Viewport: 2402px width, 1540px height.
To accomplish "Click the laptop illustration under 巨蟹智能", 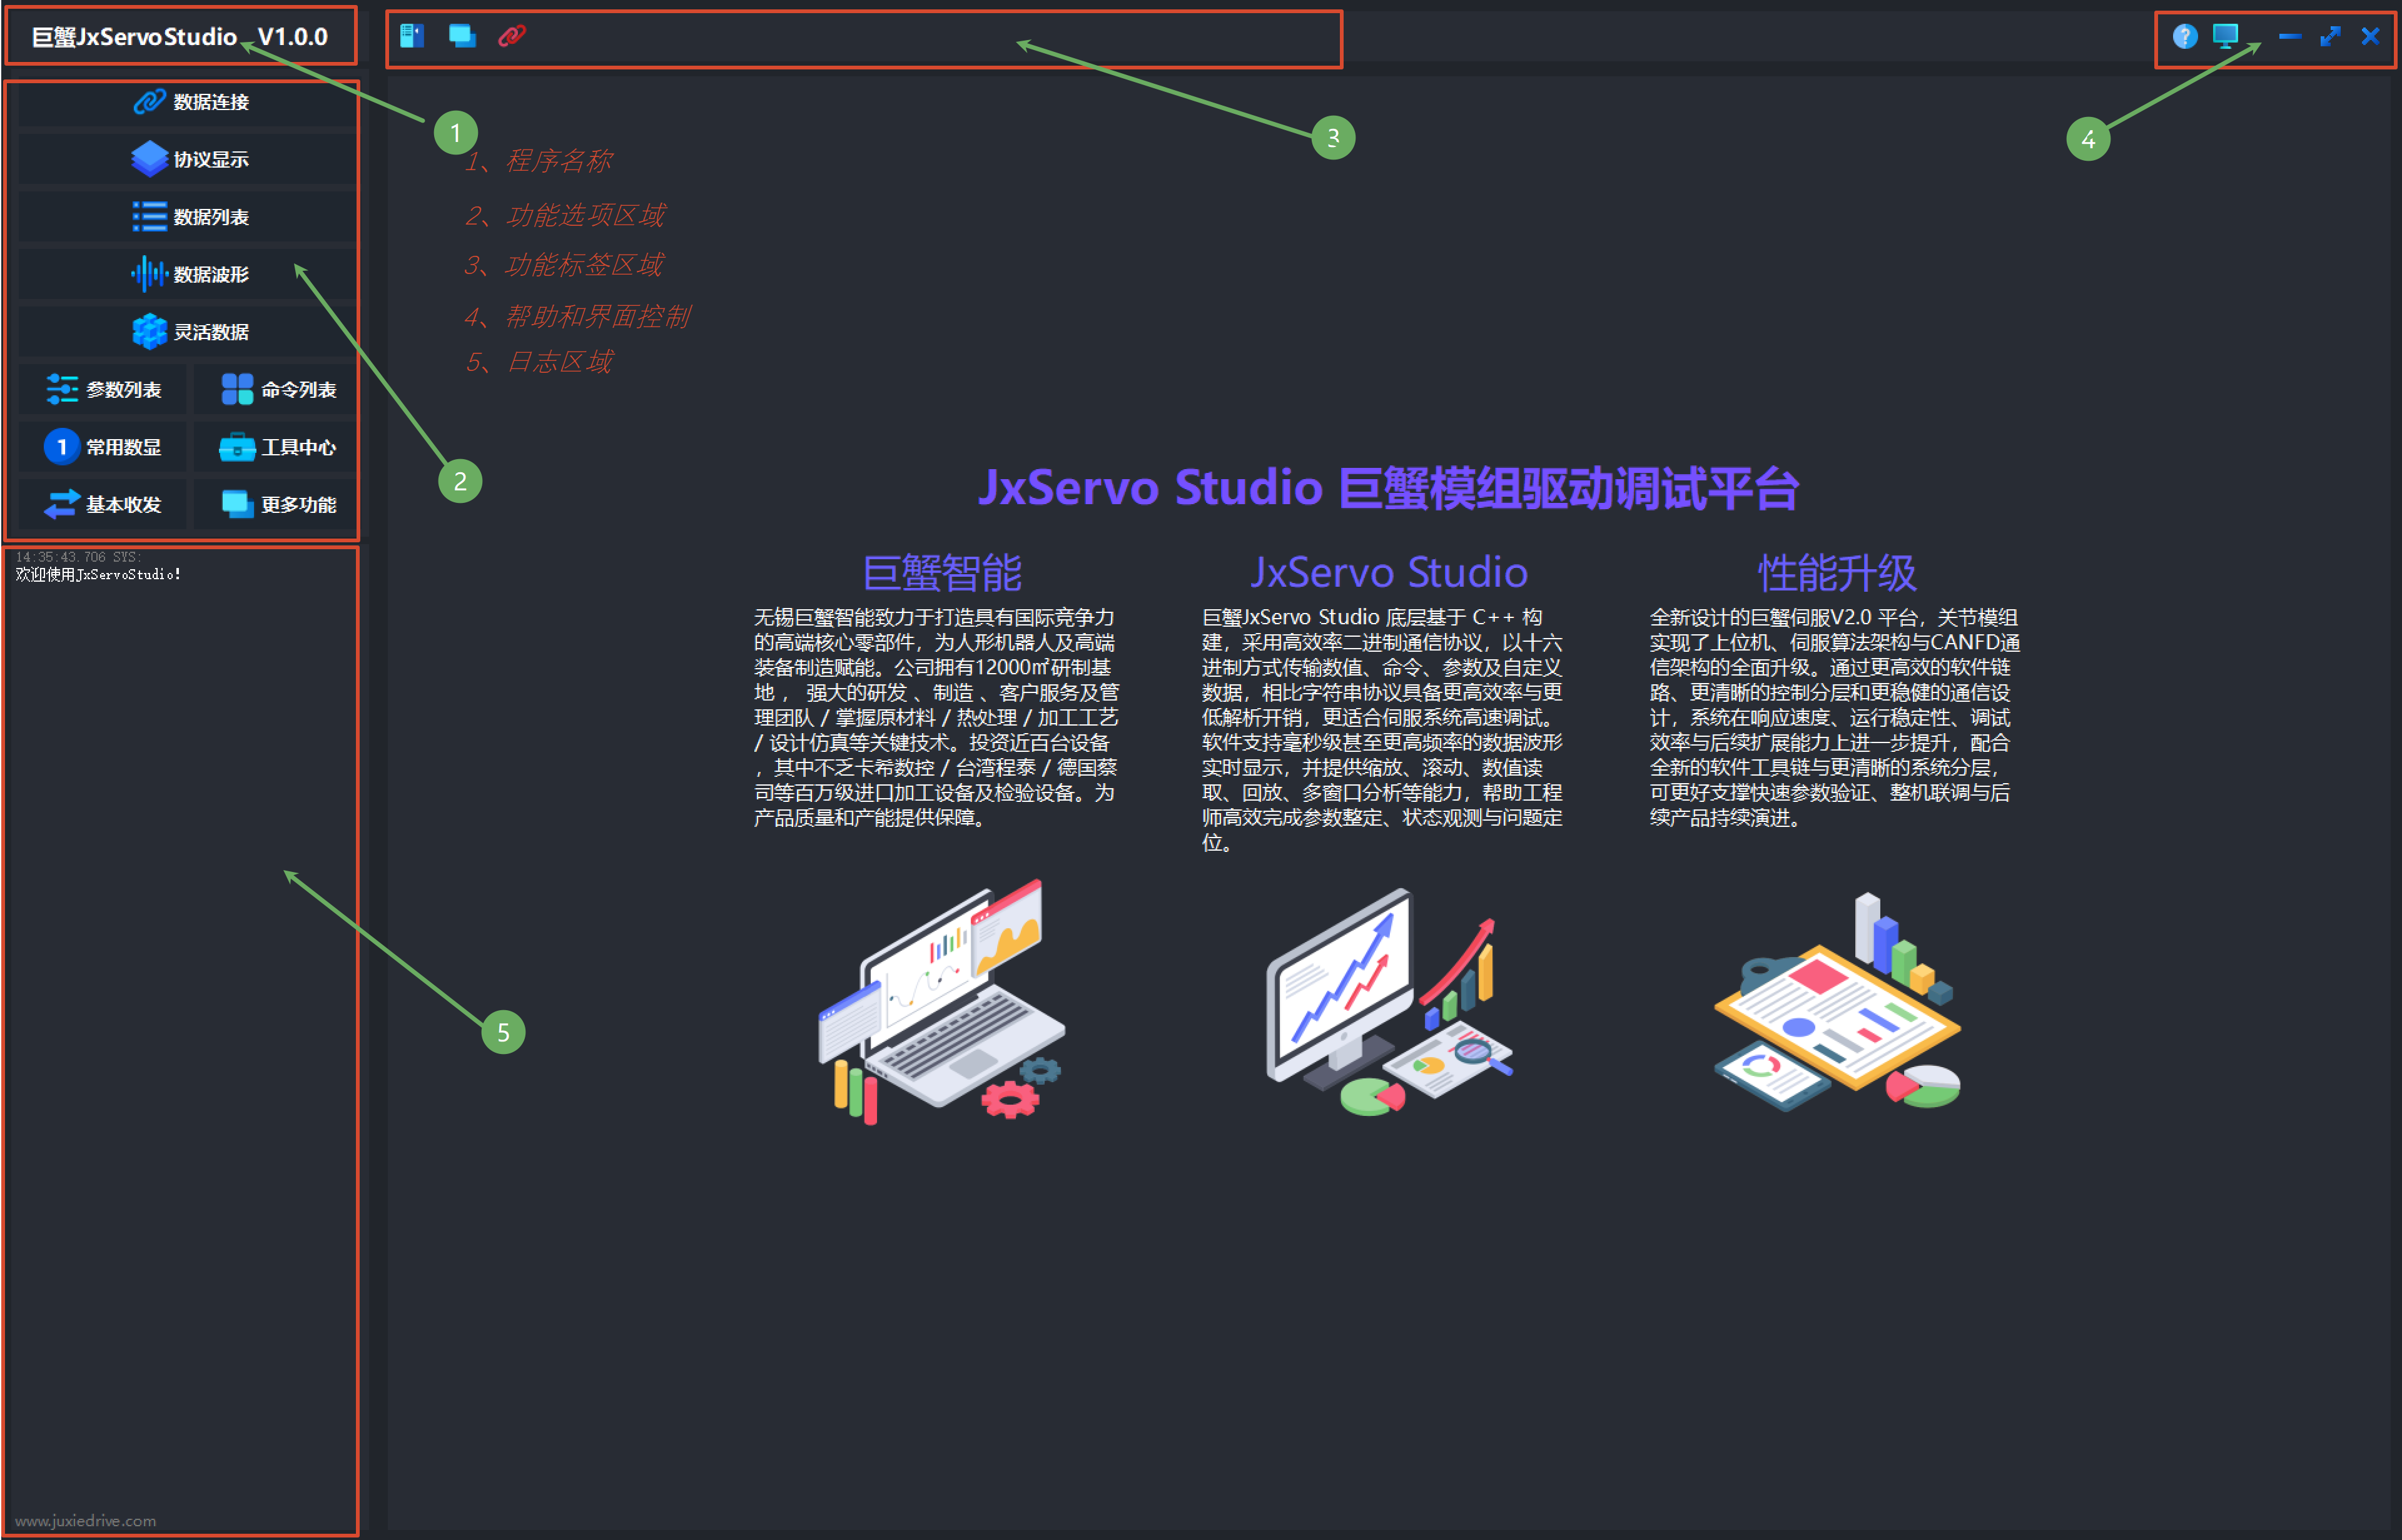I will coord(942,1002).
